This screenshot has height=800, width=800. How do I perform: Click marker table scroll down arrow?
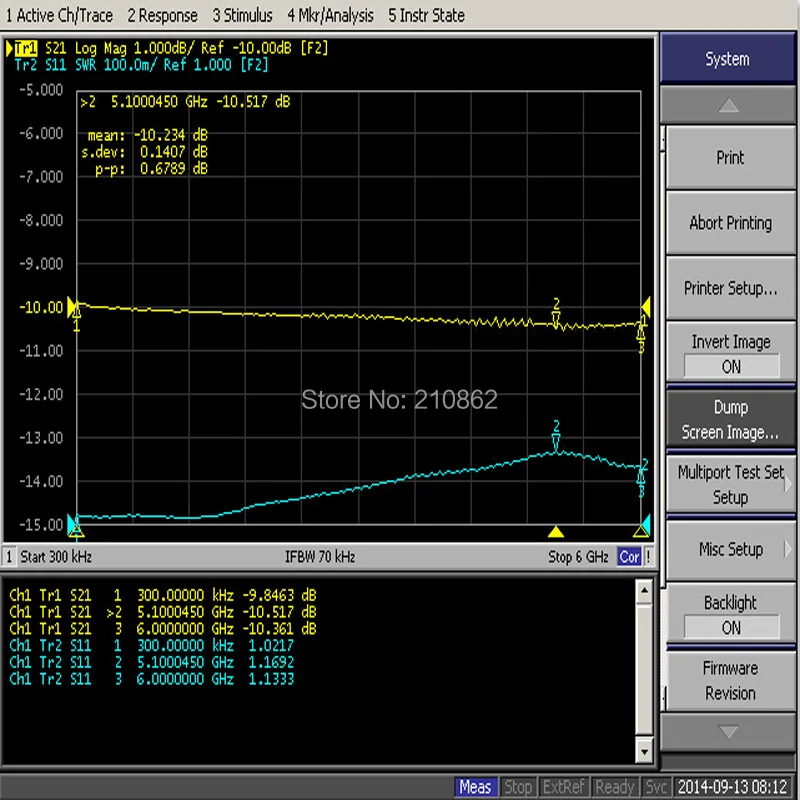(644, 752)
